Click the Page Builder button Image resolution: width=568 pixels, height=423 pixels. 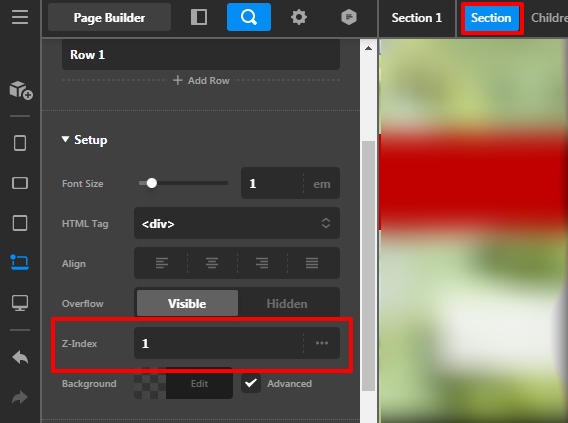tap(109, 17)
